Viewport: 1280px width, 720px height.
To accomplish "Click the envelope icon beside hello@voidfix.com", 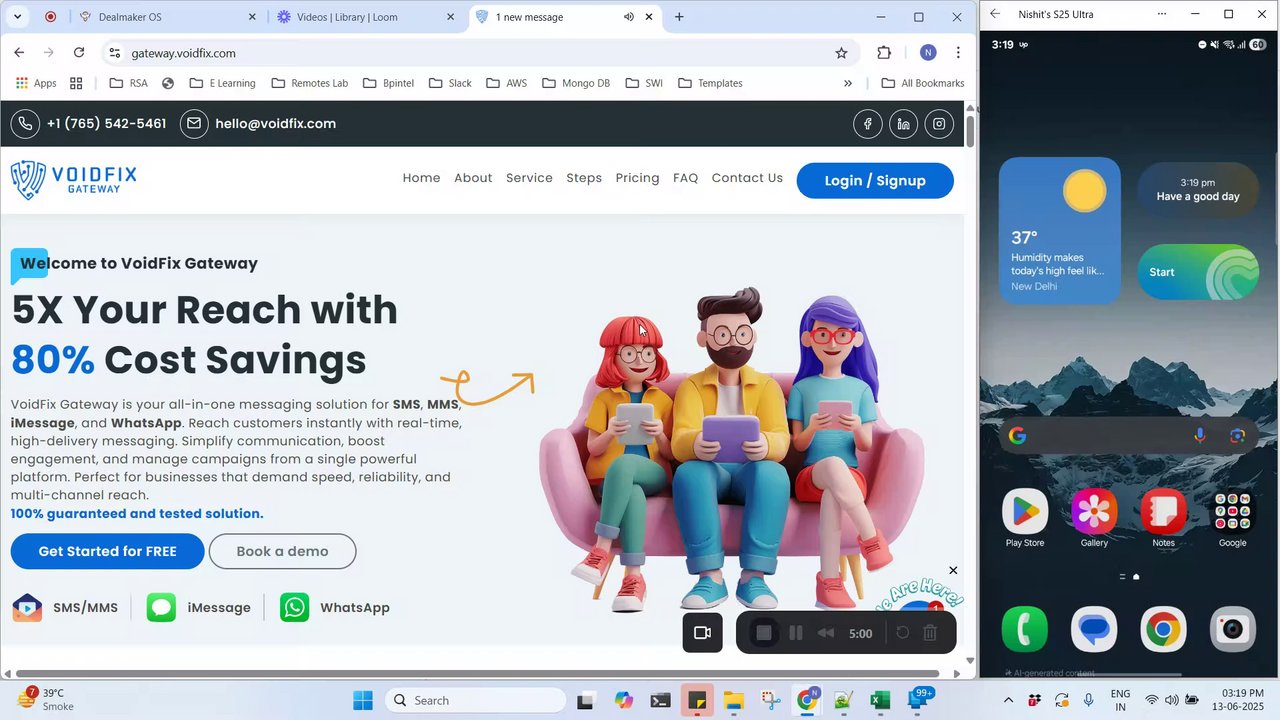I will click(x=194, y=124).
